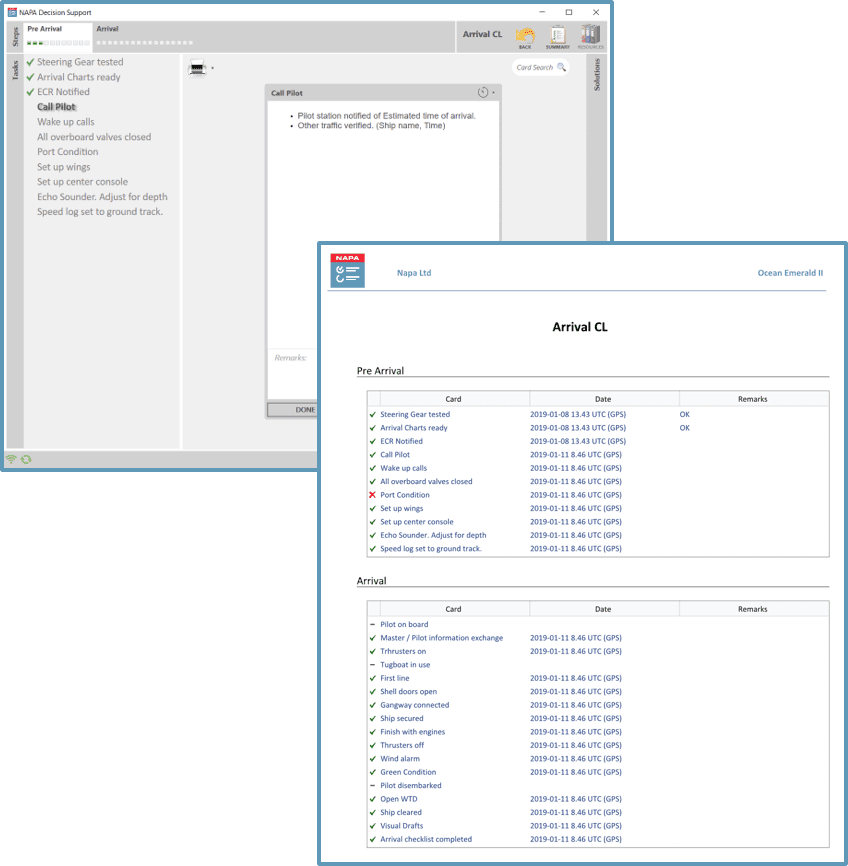Click into the Remarks text field
The image size is (848, 866).
[292, 374]
